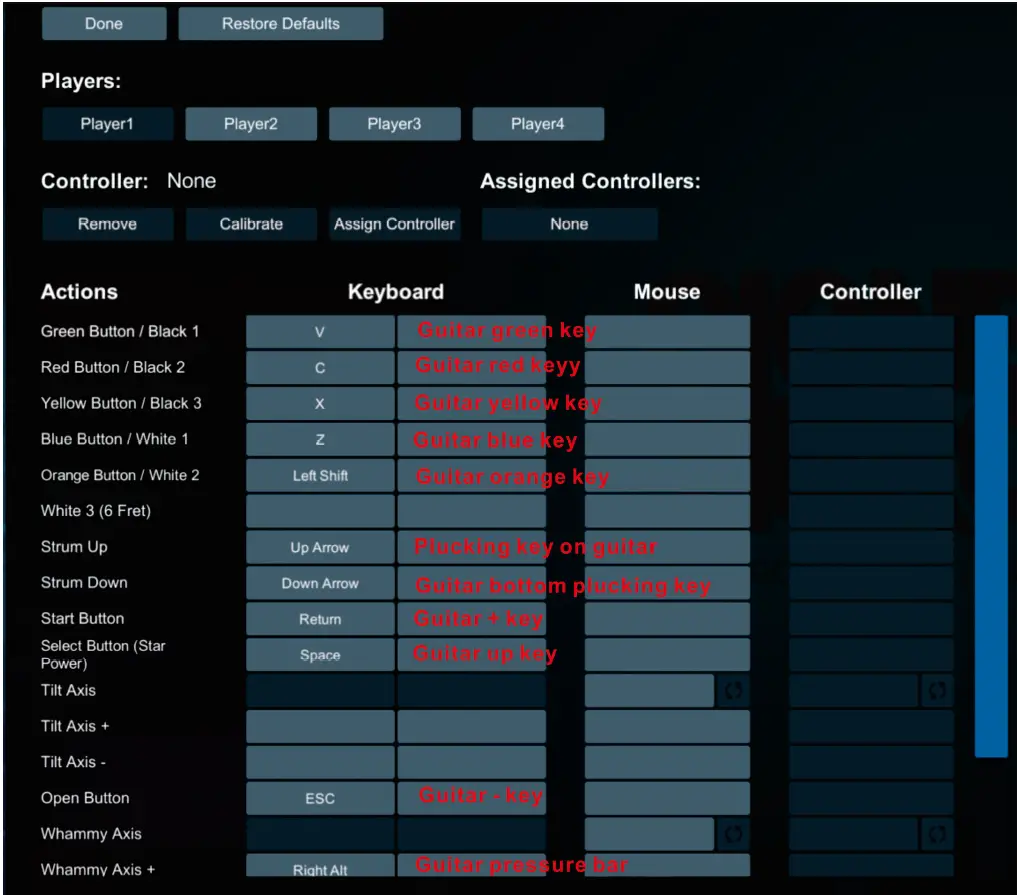1018x895 pixels.
Task: Click the blue vertical scrollbar thumb
Action: coord(991,536)
